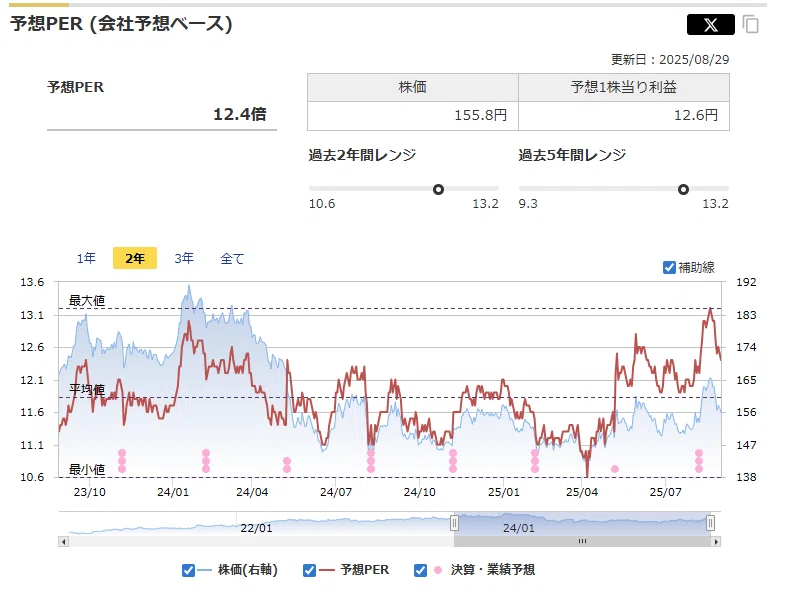
Task: Click the 予想PER legend label
Action: (x=365, y=570)
